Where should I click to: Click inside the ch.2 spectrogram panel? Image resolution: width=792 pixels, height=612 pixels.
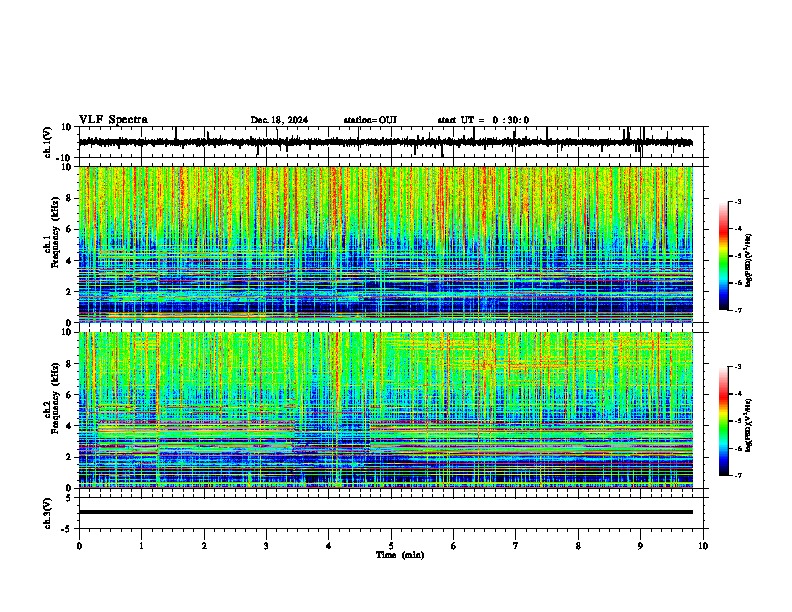click(386, 410)
